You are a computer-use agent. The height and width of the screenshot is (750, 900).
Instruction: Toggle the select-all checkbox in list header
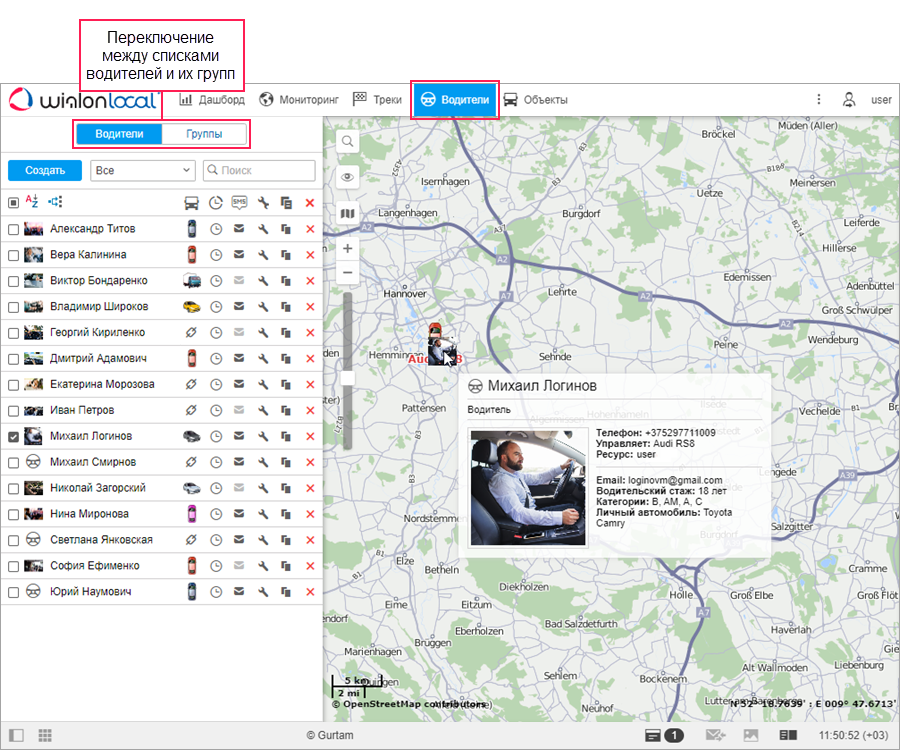(13, 203)
